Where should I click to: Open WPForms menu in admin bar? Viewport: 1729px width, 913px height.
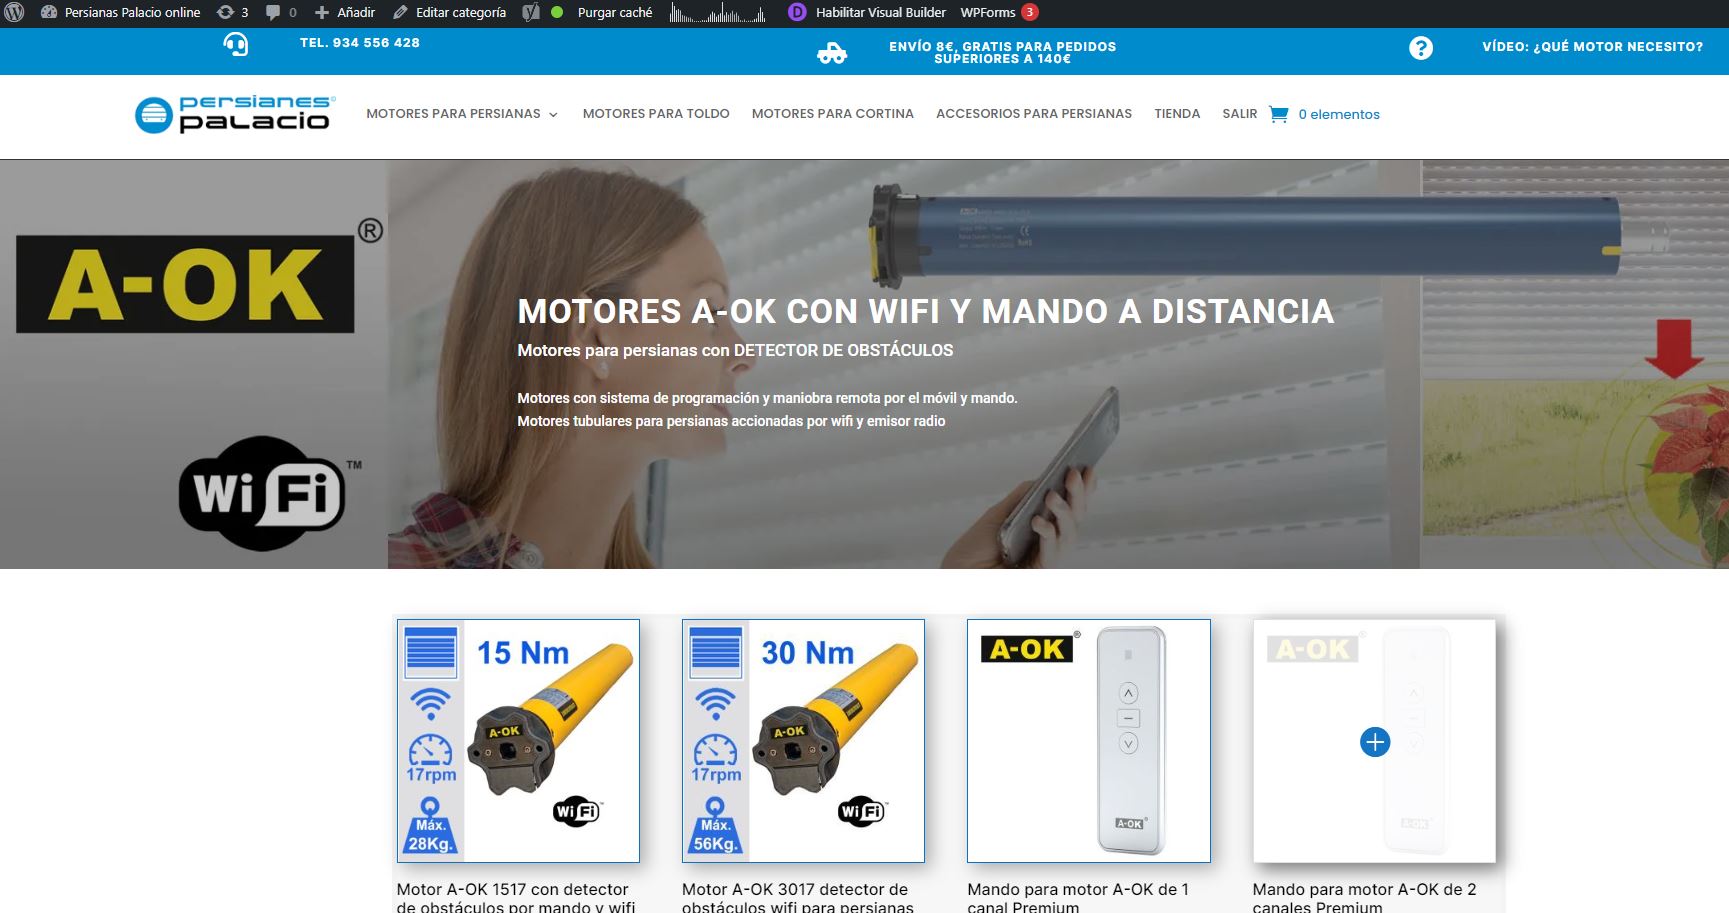coord(988,13)
